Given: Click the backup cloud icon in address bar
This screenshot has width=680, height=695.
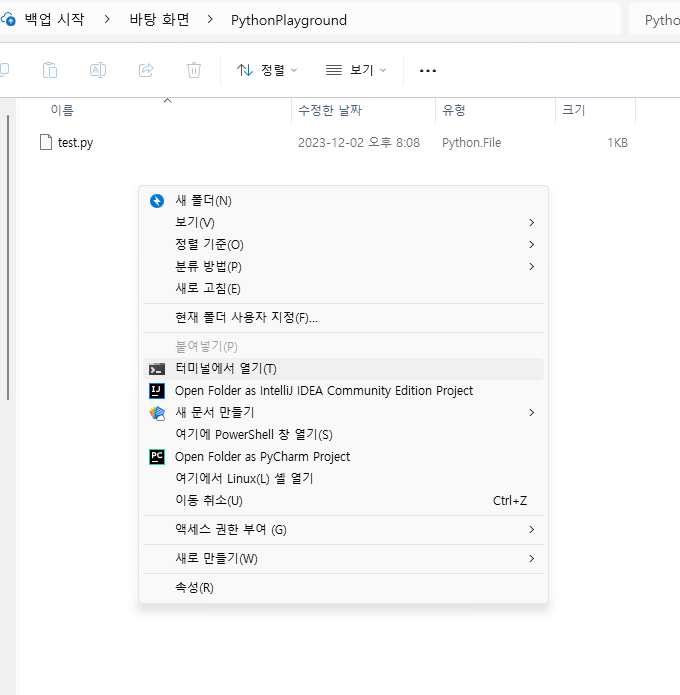Looking at the screenshot, I should coord(8,20).
